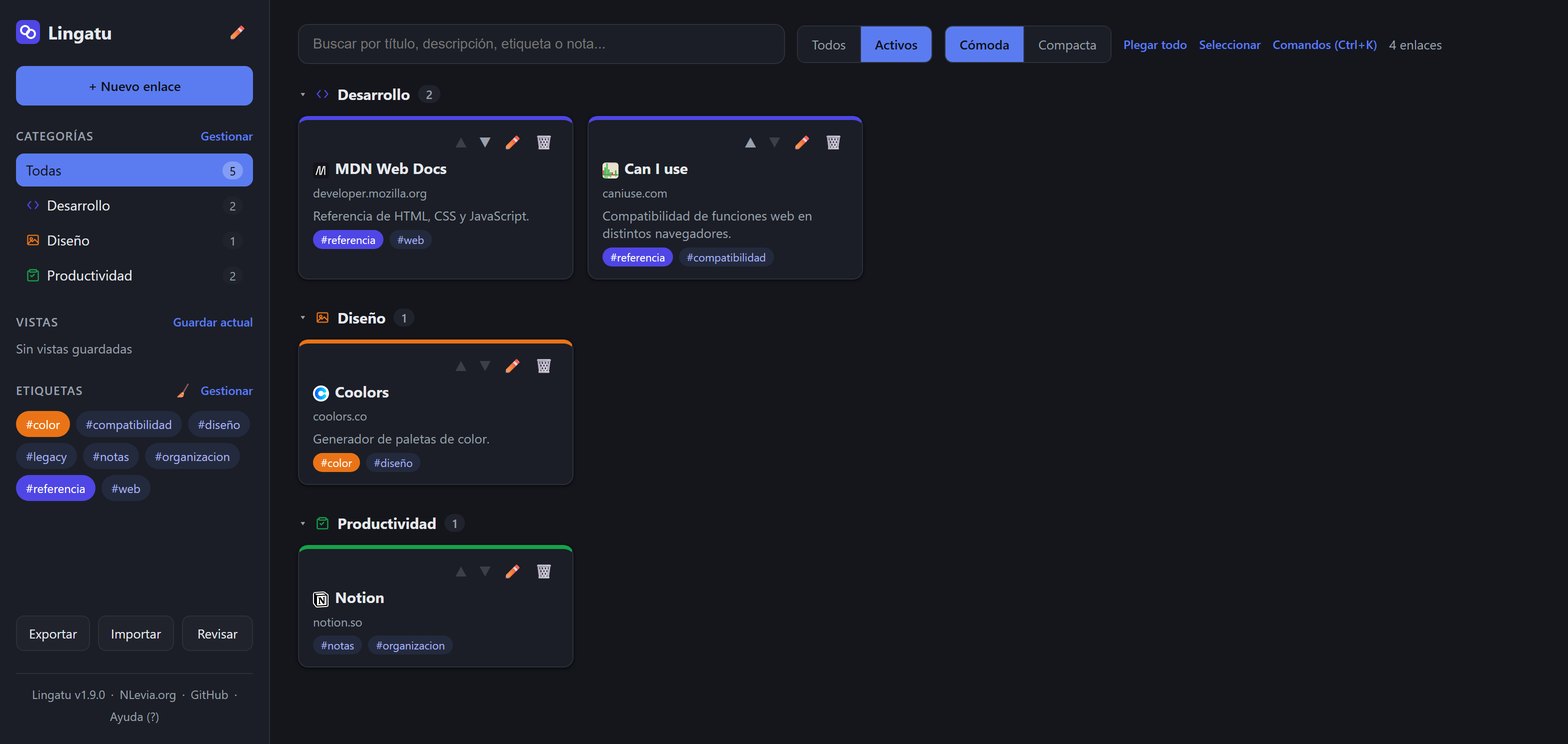Image resolution: width=1568 pixels, height=744 pixels.
Task: Click the pencil icon beside the Lingatu title
Action: (x=237, y=33)
